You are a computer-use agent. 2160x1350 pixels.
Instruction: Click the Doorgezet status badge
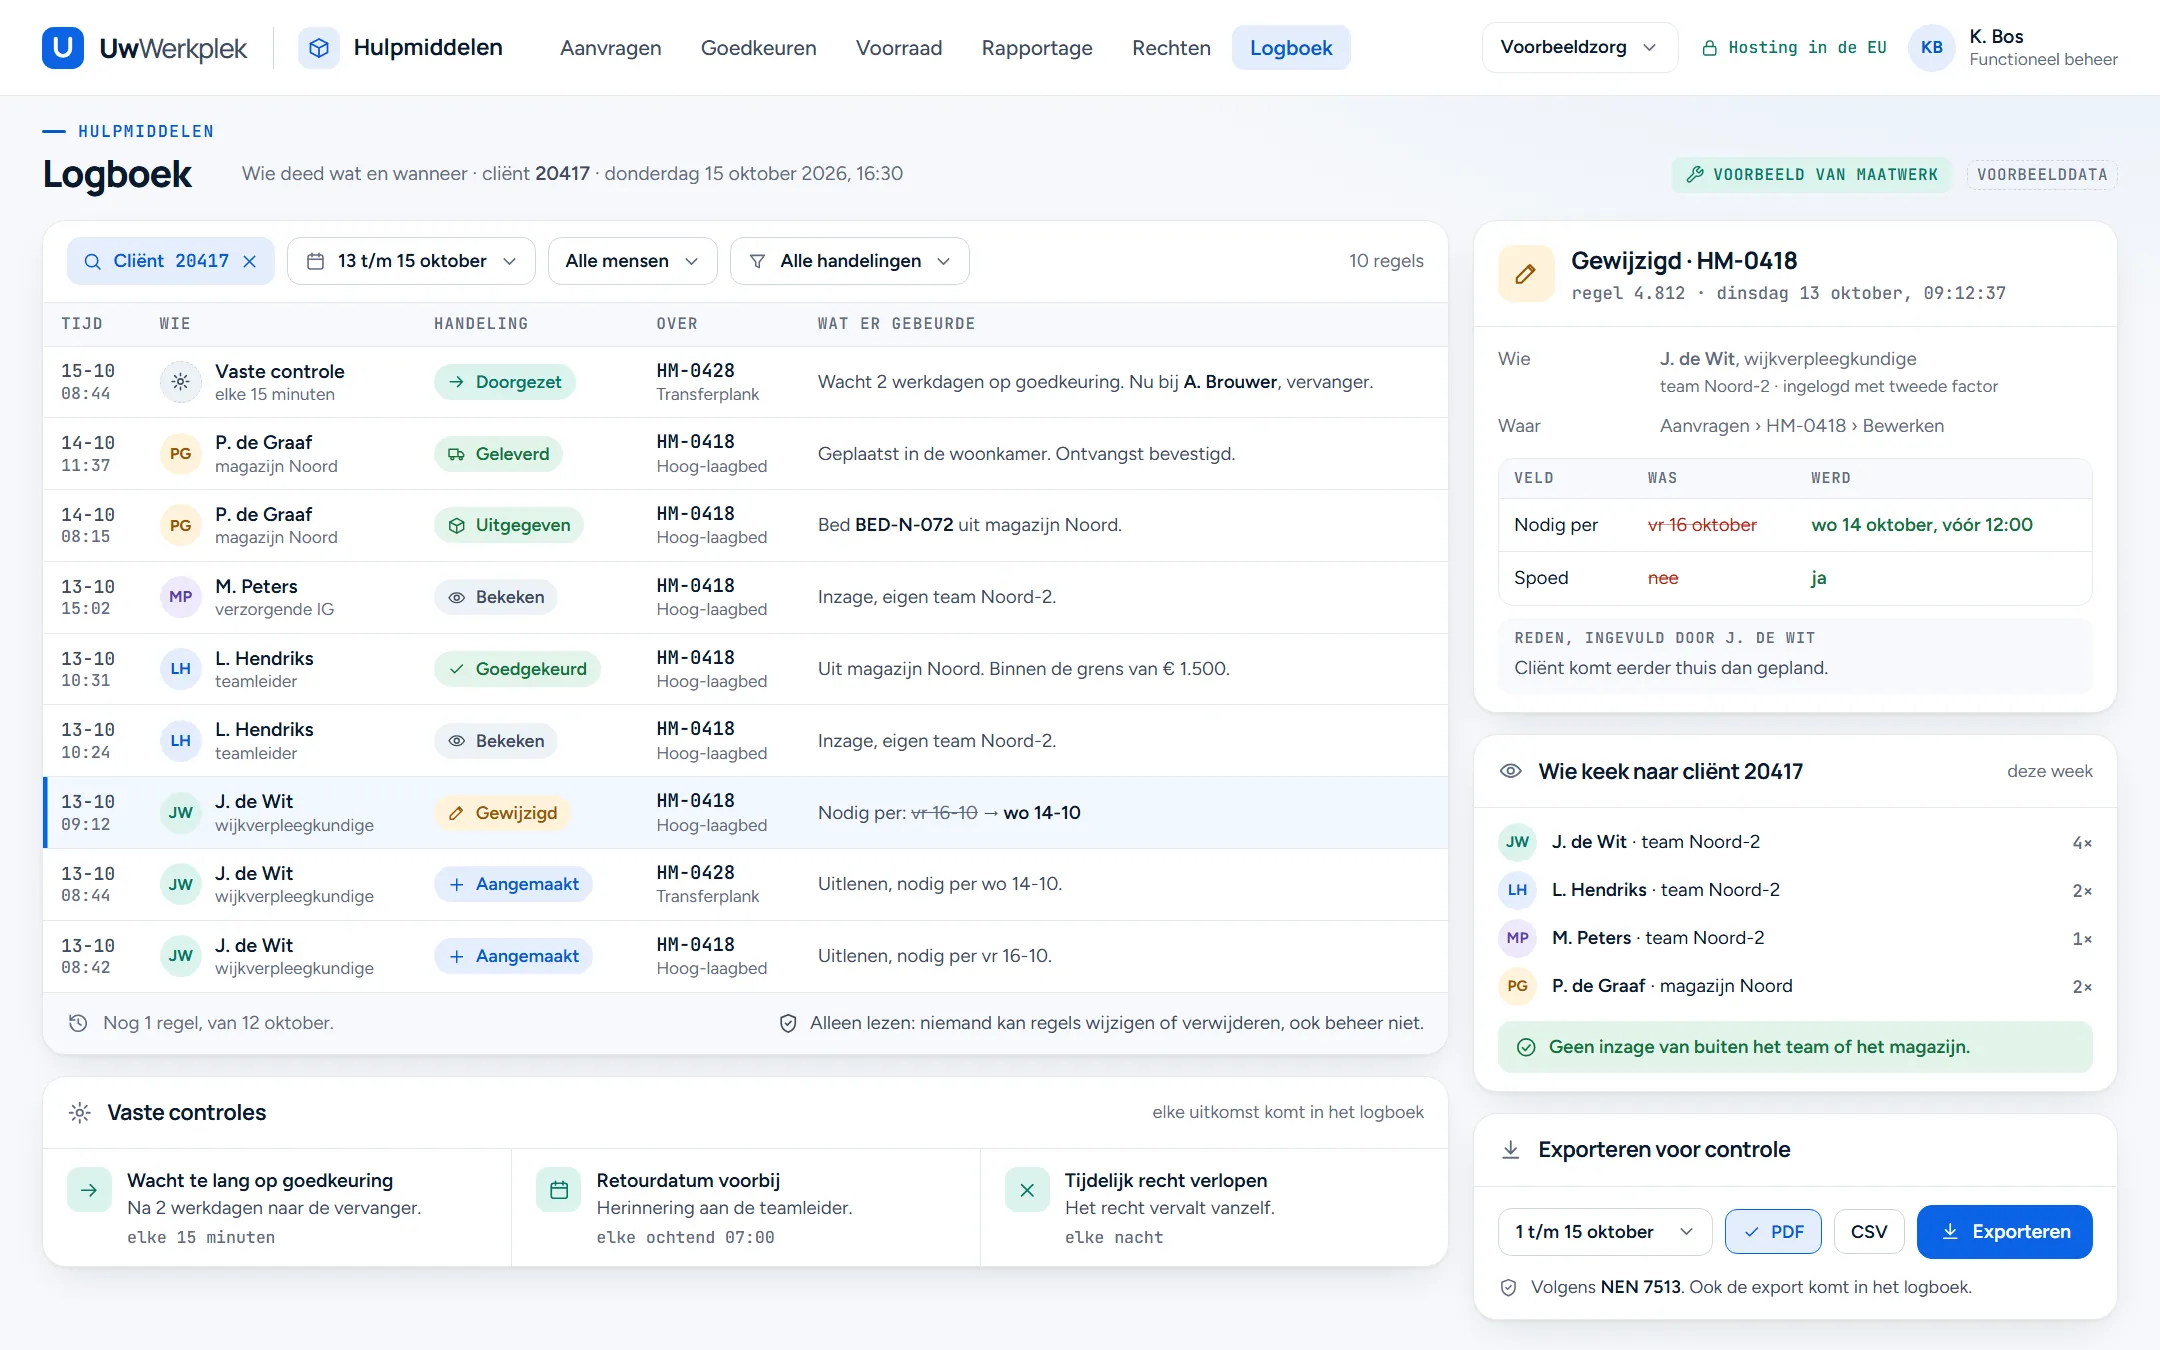505,382
